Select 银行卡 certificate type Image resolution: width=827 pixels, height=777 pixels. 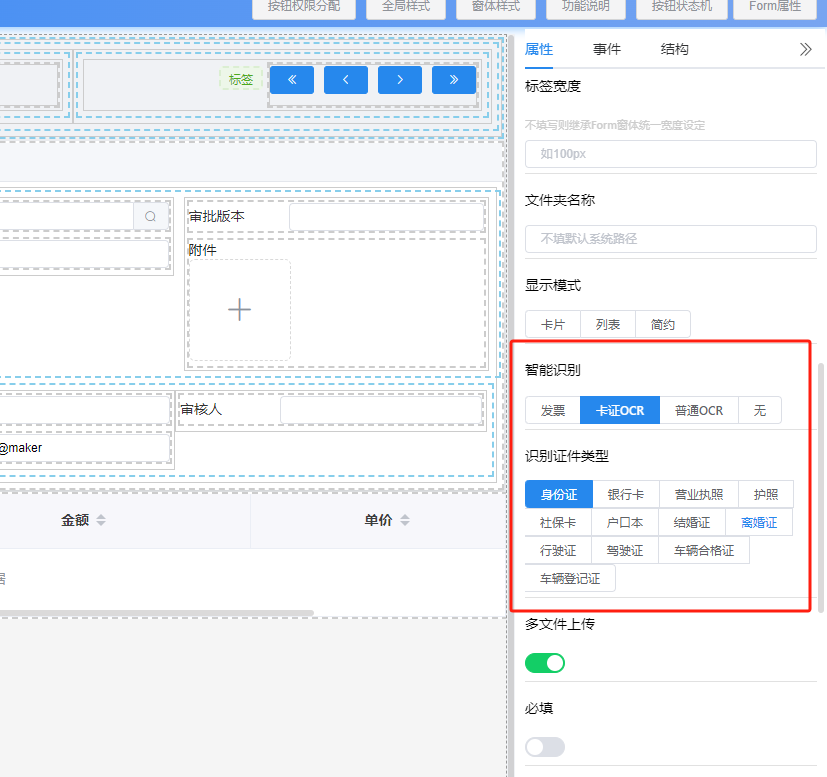[626, 495]
